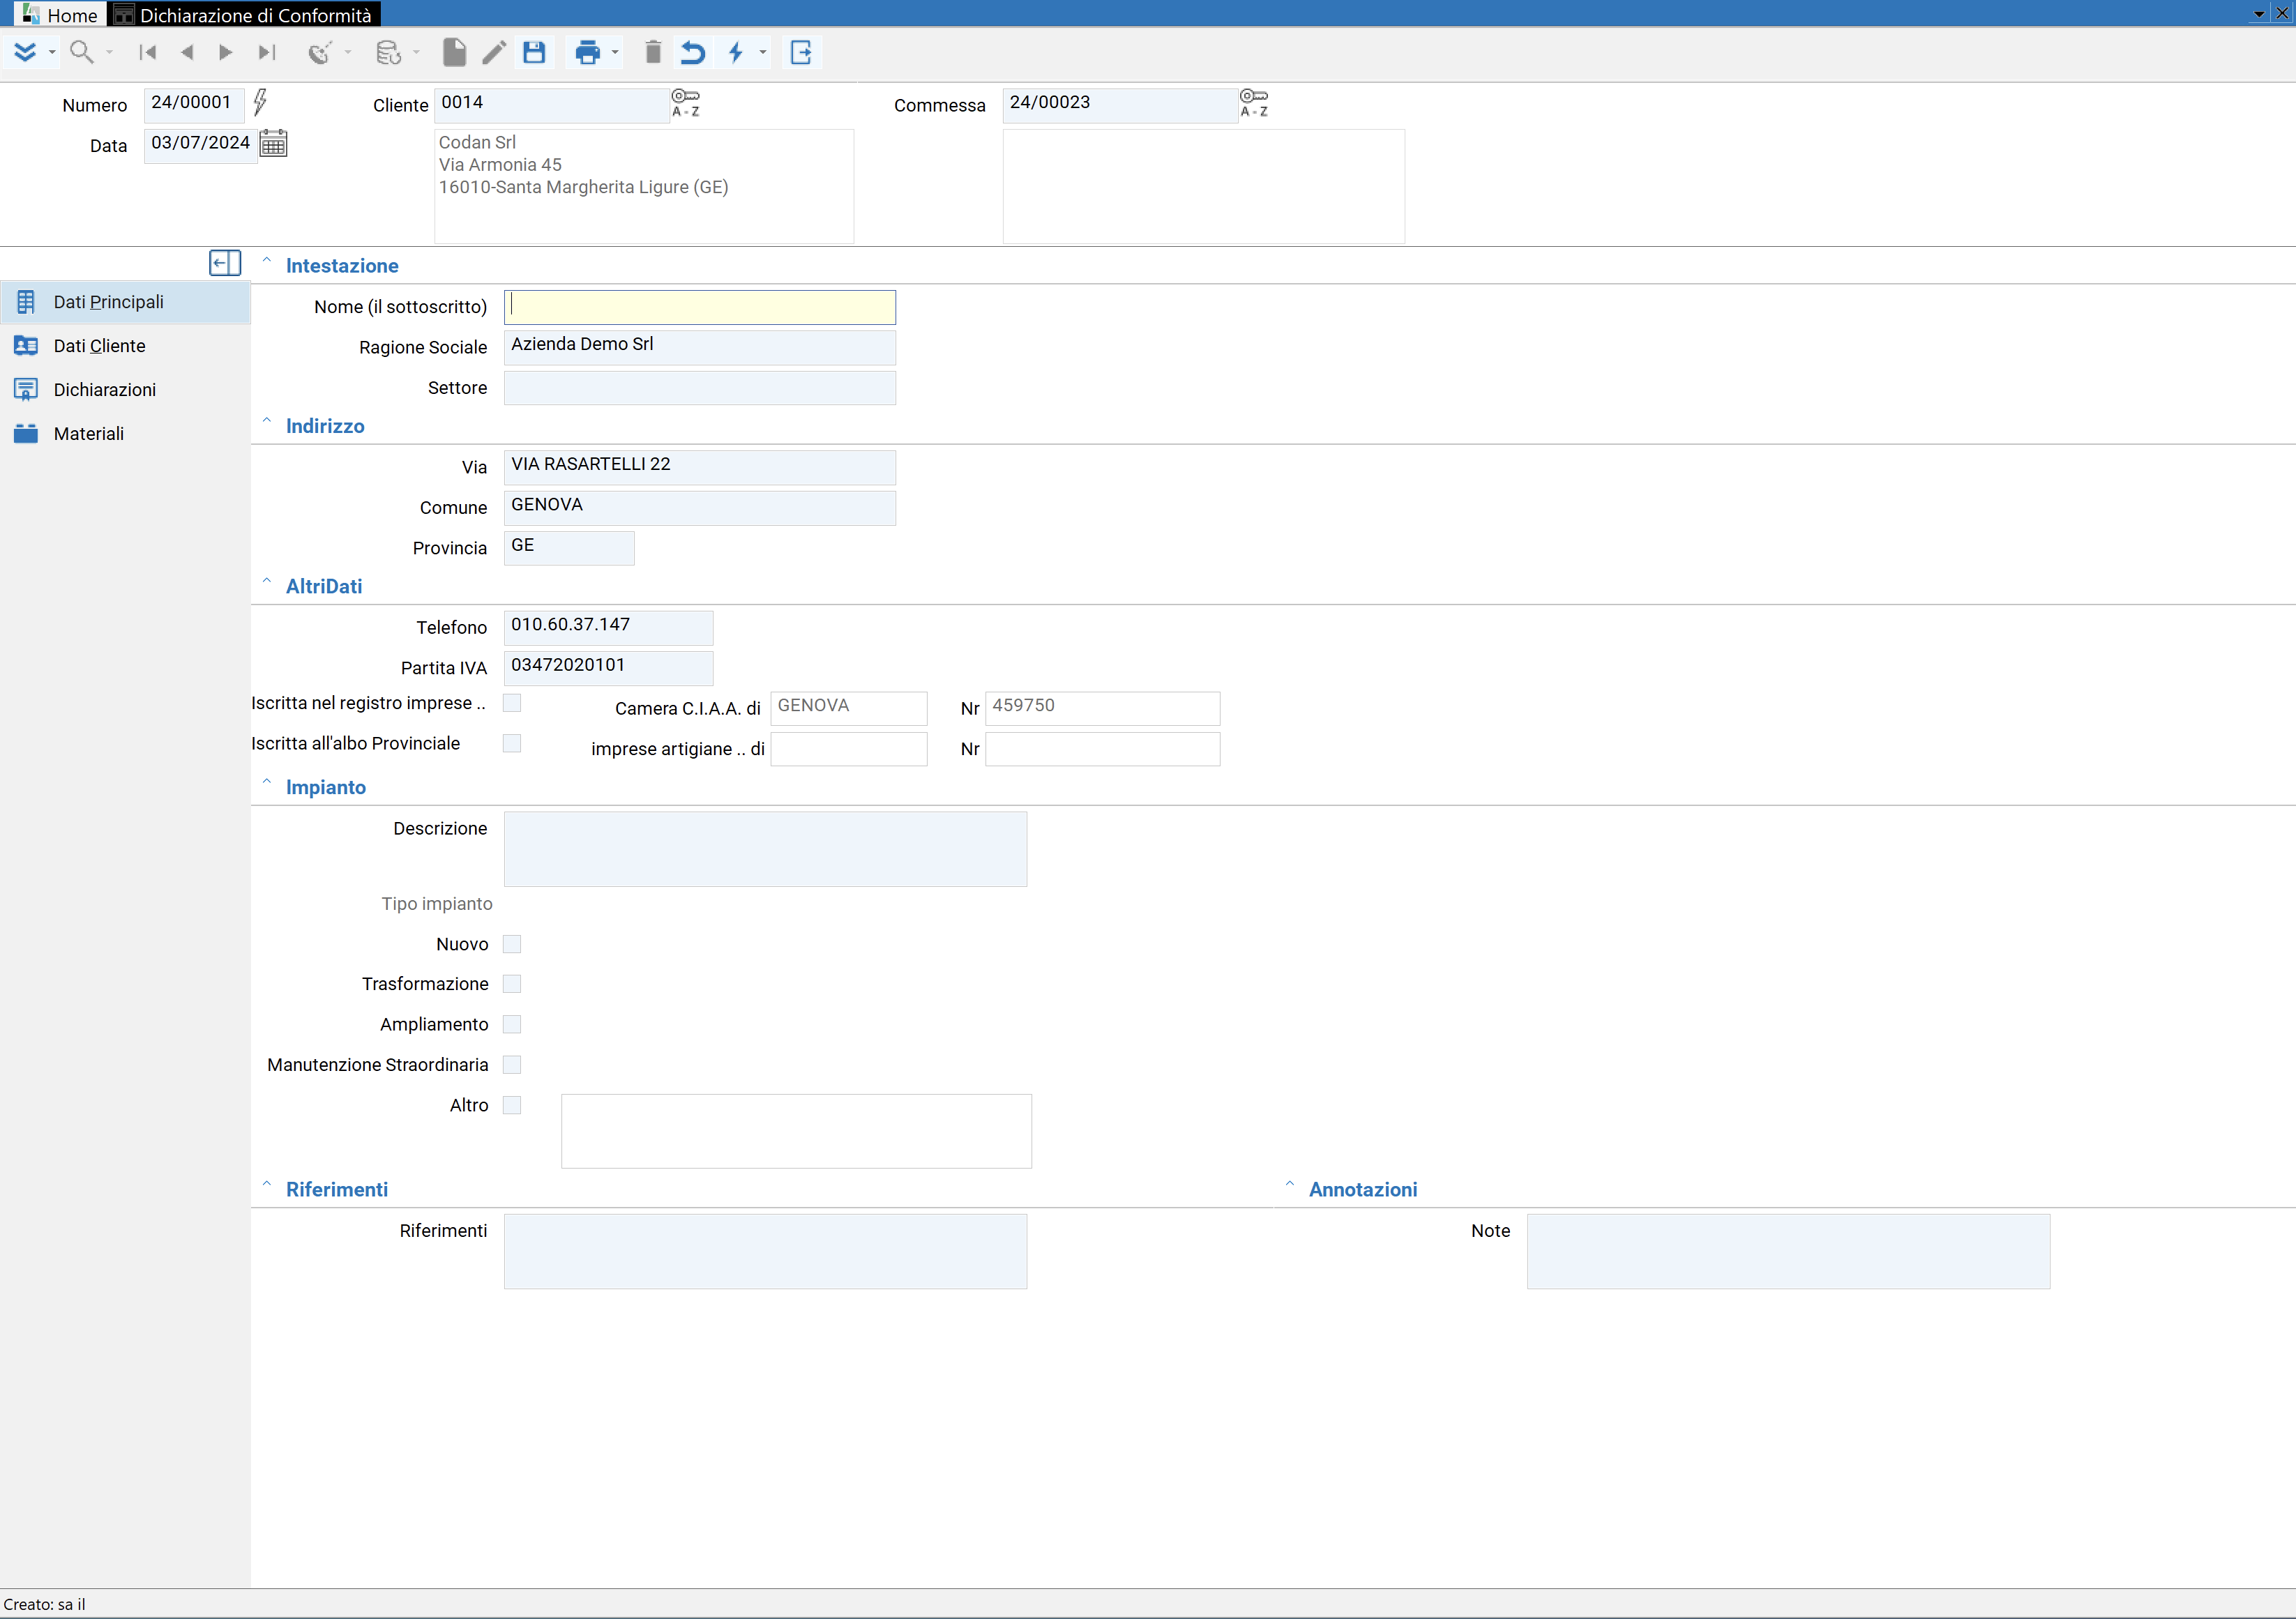Viewport: 2296px width, 1619px height.
Task: Click the Partita IVA field
Action: tap(608, 668)
